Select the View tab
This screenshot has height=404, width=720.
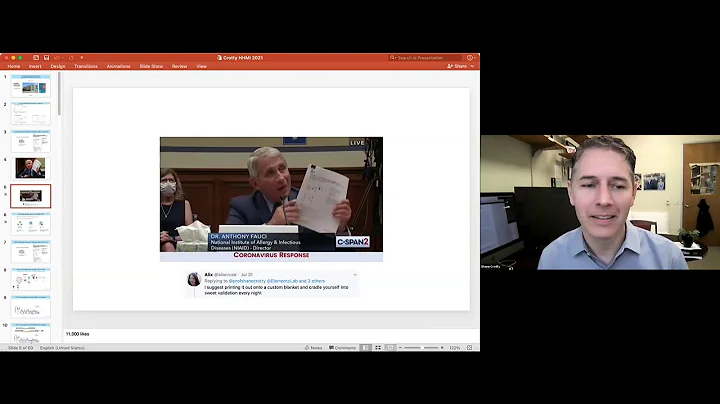202,67
